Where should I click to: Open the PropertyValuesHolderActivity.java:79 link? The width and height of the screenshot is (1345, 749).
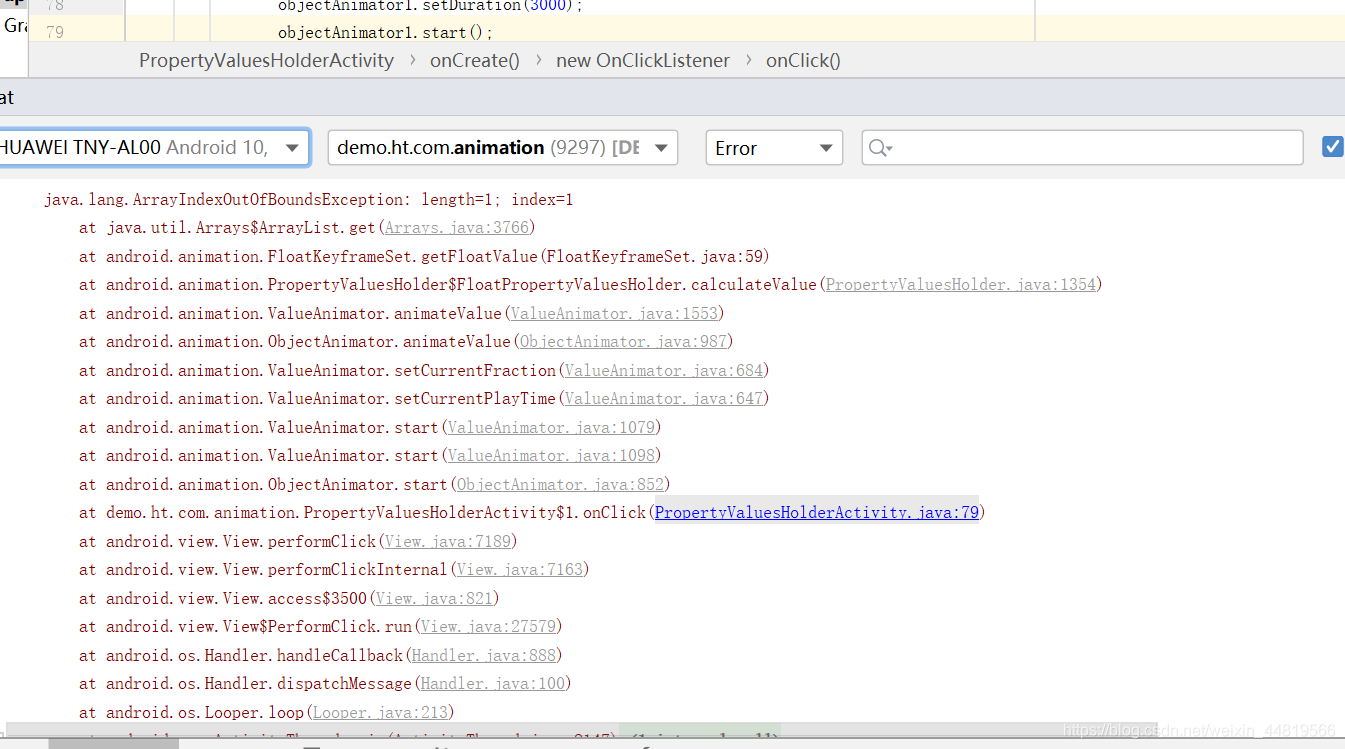816,513
